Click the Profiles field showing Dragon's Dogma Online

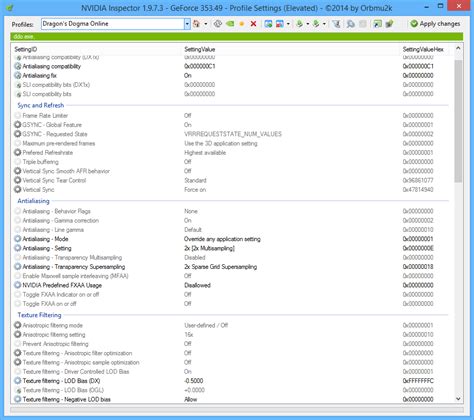coord(113,24)
